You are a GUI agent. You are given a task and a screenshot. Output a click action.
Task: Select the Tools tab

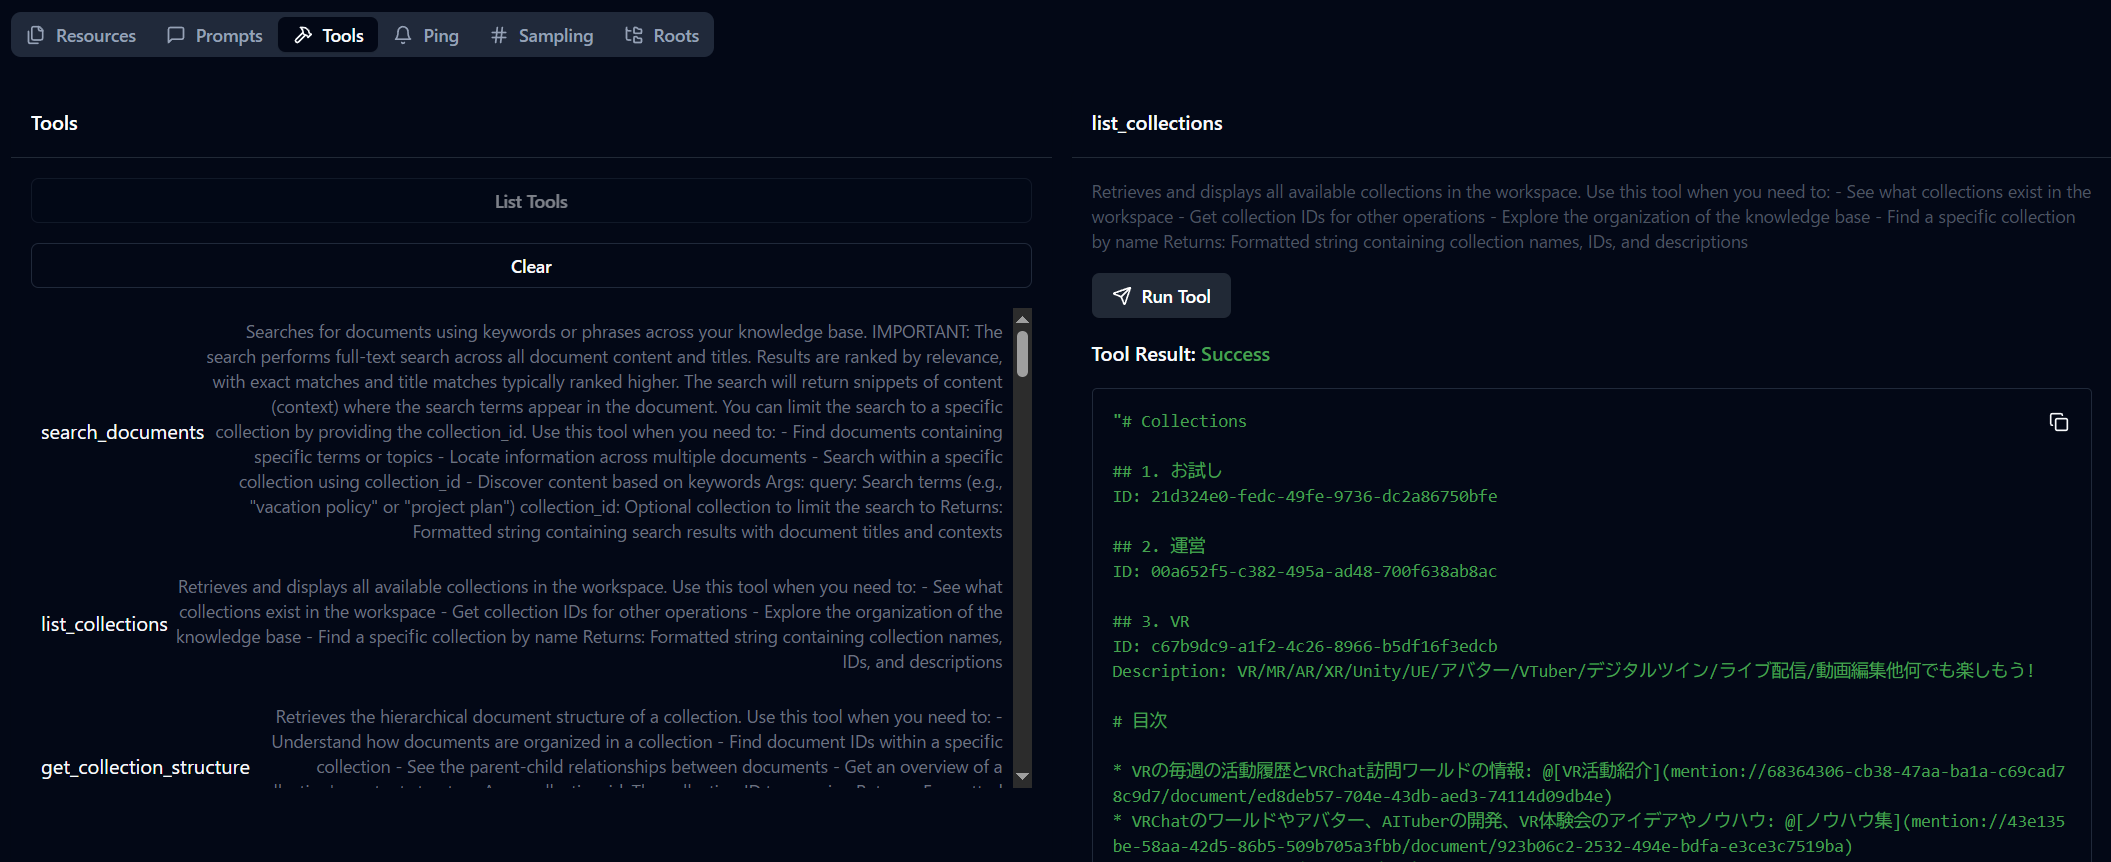point(328,35)
